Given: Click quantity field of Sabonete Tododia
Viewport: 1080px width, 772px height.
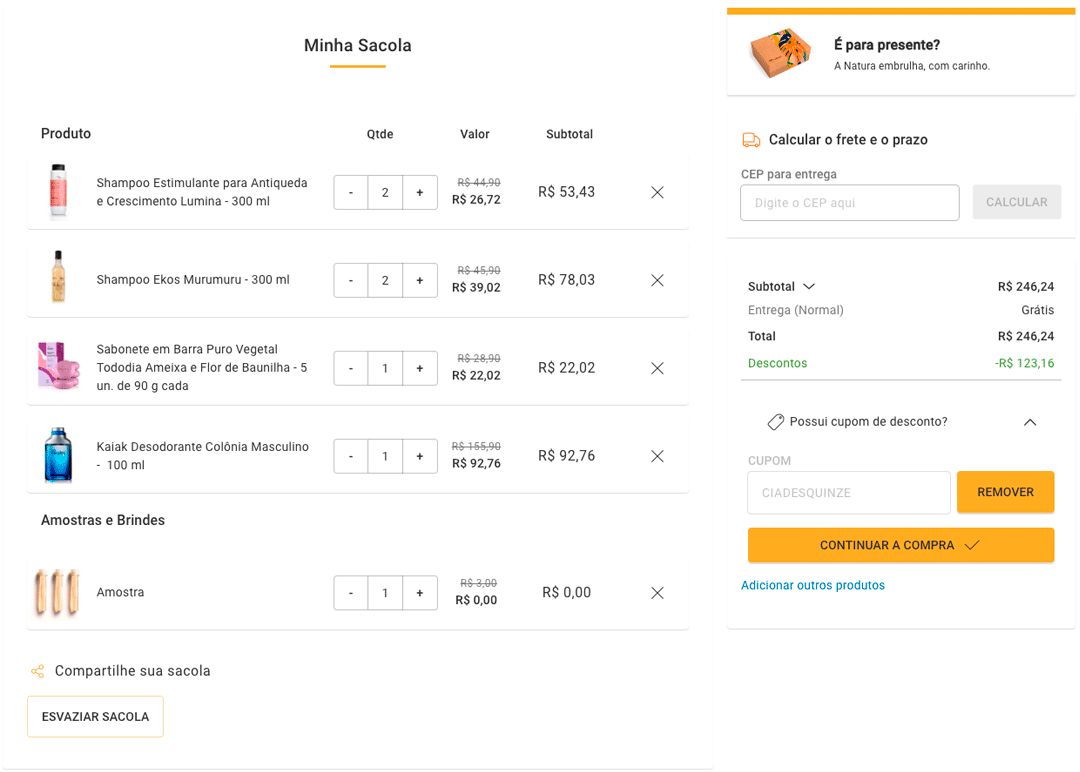Looking at the screenshot, I should point(385,368).
